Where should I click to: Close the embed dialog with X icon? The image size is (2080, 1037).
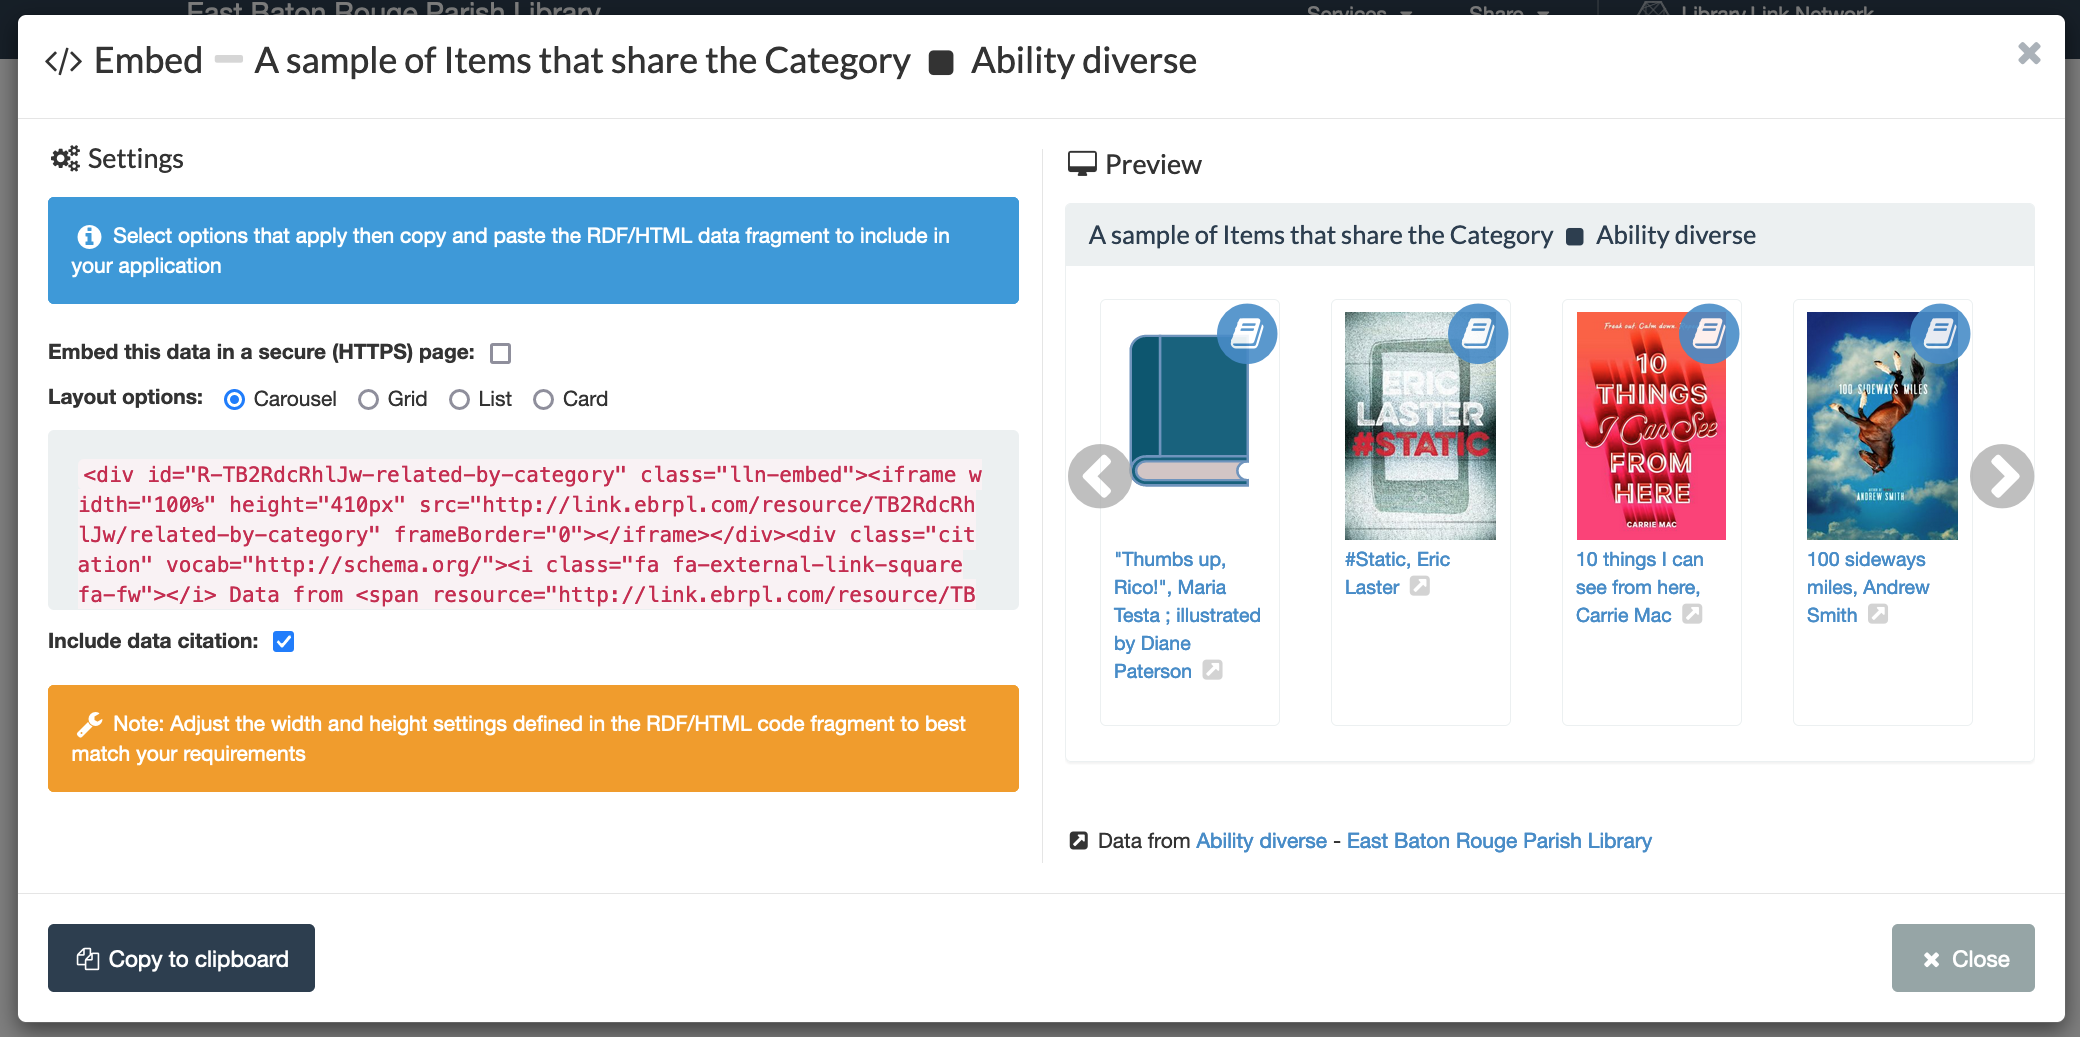(x=2029, y=53)
